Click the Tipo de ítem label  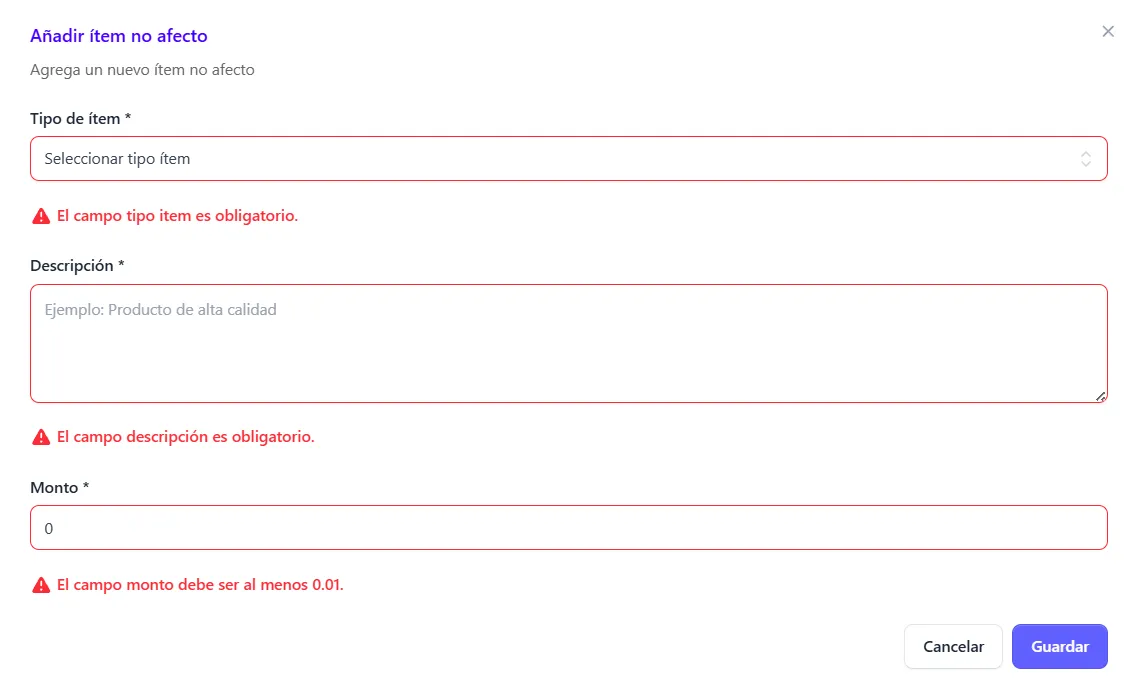tap(81, 119)
